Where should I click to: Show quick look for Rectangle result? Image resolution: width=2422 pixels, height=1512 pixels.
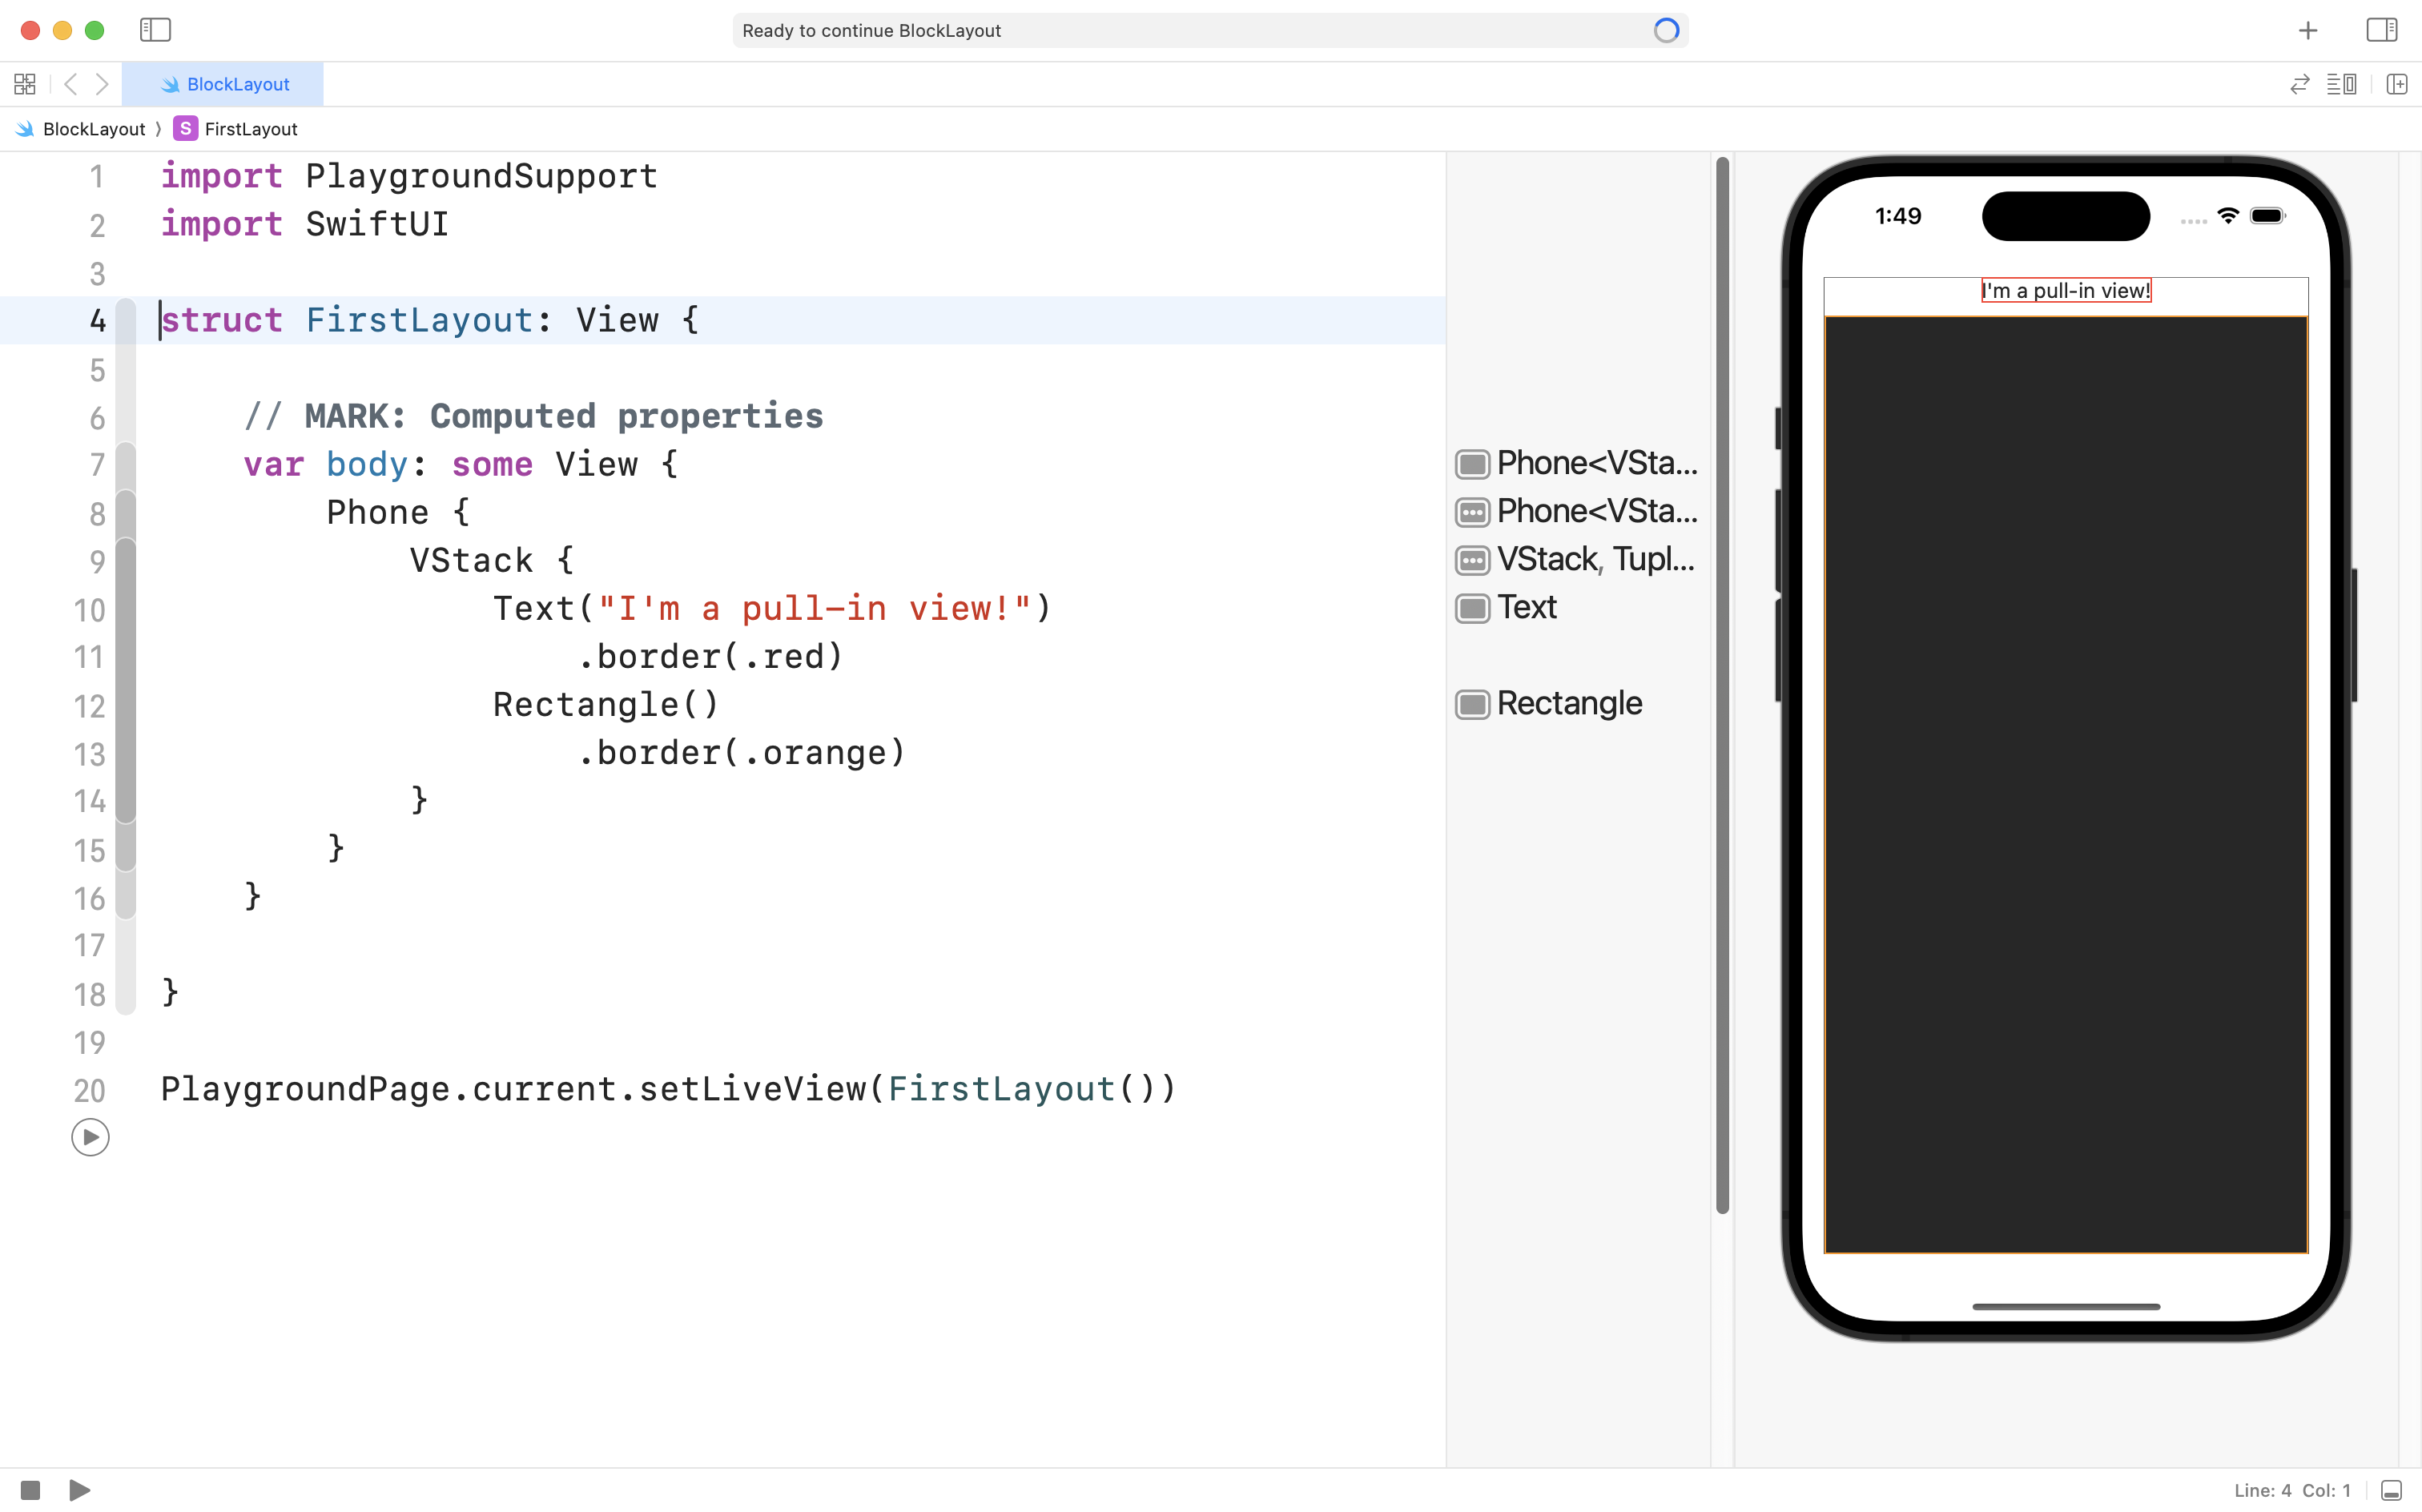tap(1472, 704)
